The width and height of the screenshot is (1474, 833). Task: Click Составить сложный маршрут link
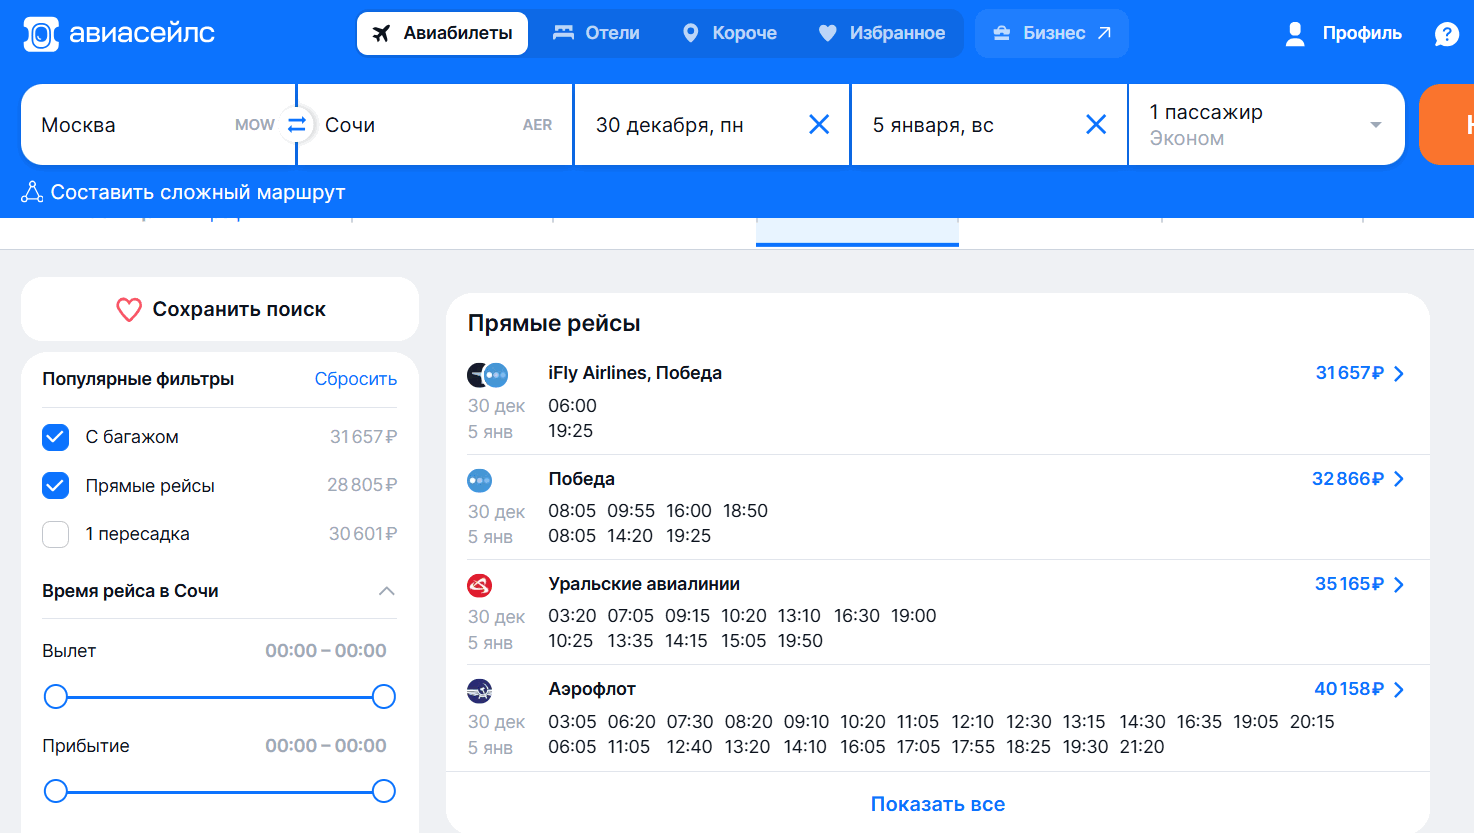point(198,192)
